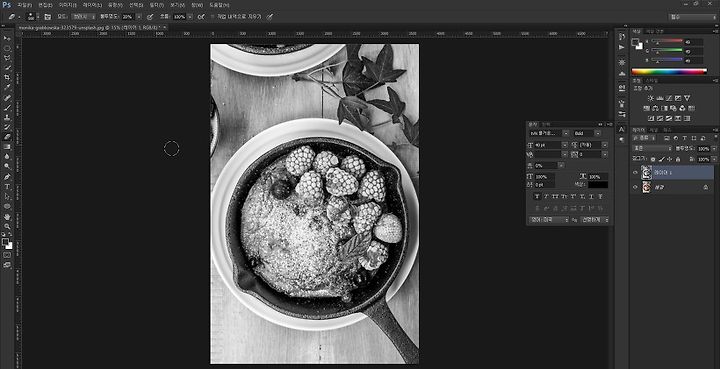Open the Image menu
720x369 pixels.
[68, 5]
